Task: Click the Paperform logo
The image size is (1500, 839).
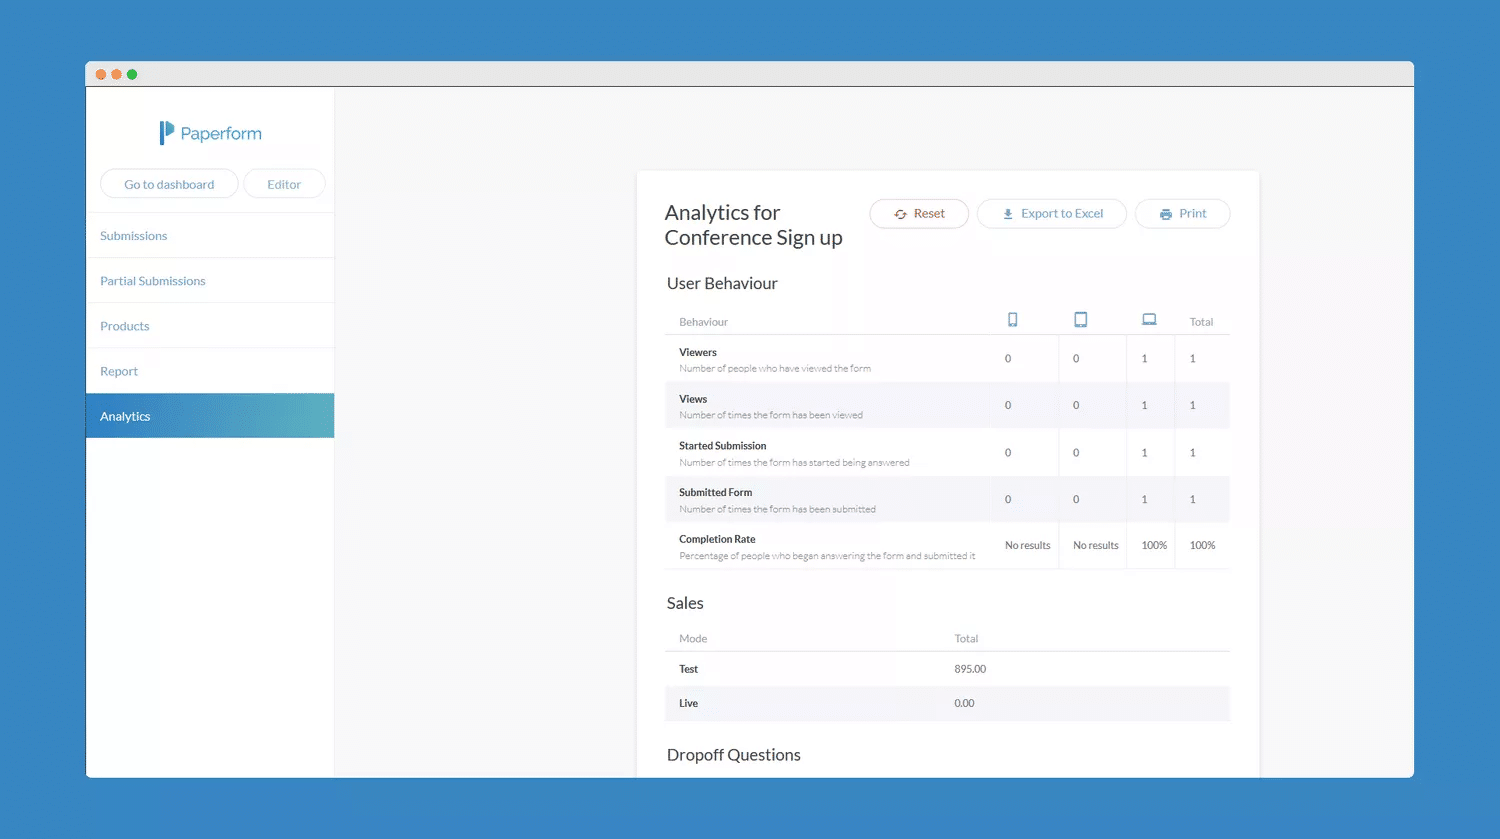Action: coord(210,132)
